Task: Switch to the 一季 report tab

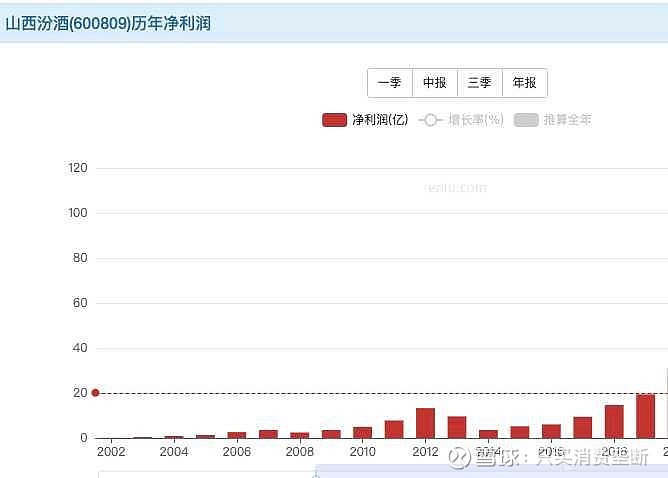Action: click(x=390, y=83)
